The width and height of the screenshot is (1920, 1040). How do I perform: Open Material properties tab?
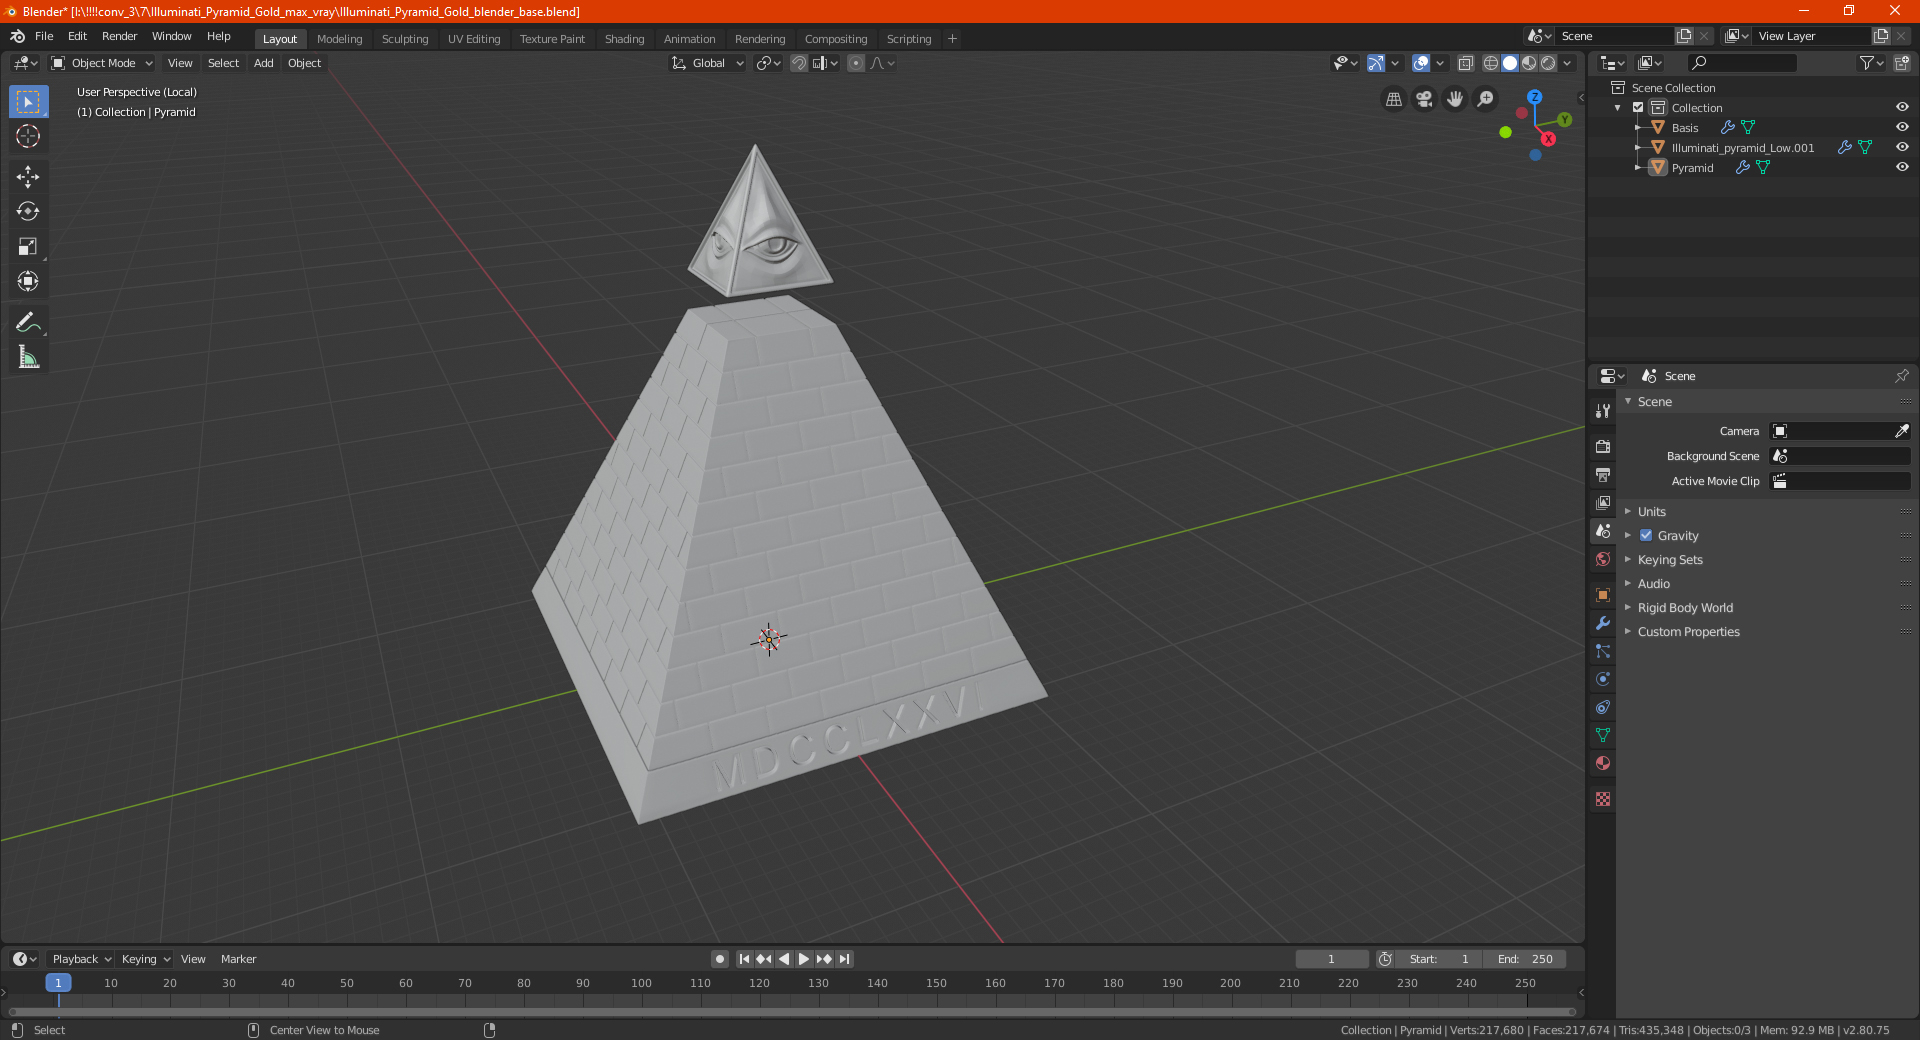(1603, 763)
